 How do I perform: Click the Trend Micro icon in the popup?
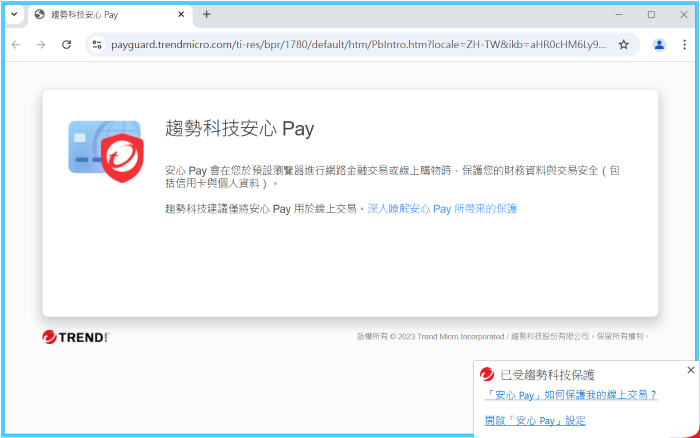click(487, 374)
